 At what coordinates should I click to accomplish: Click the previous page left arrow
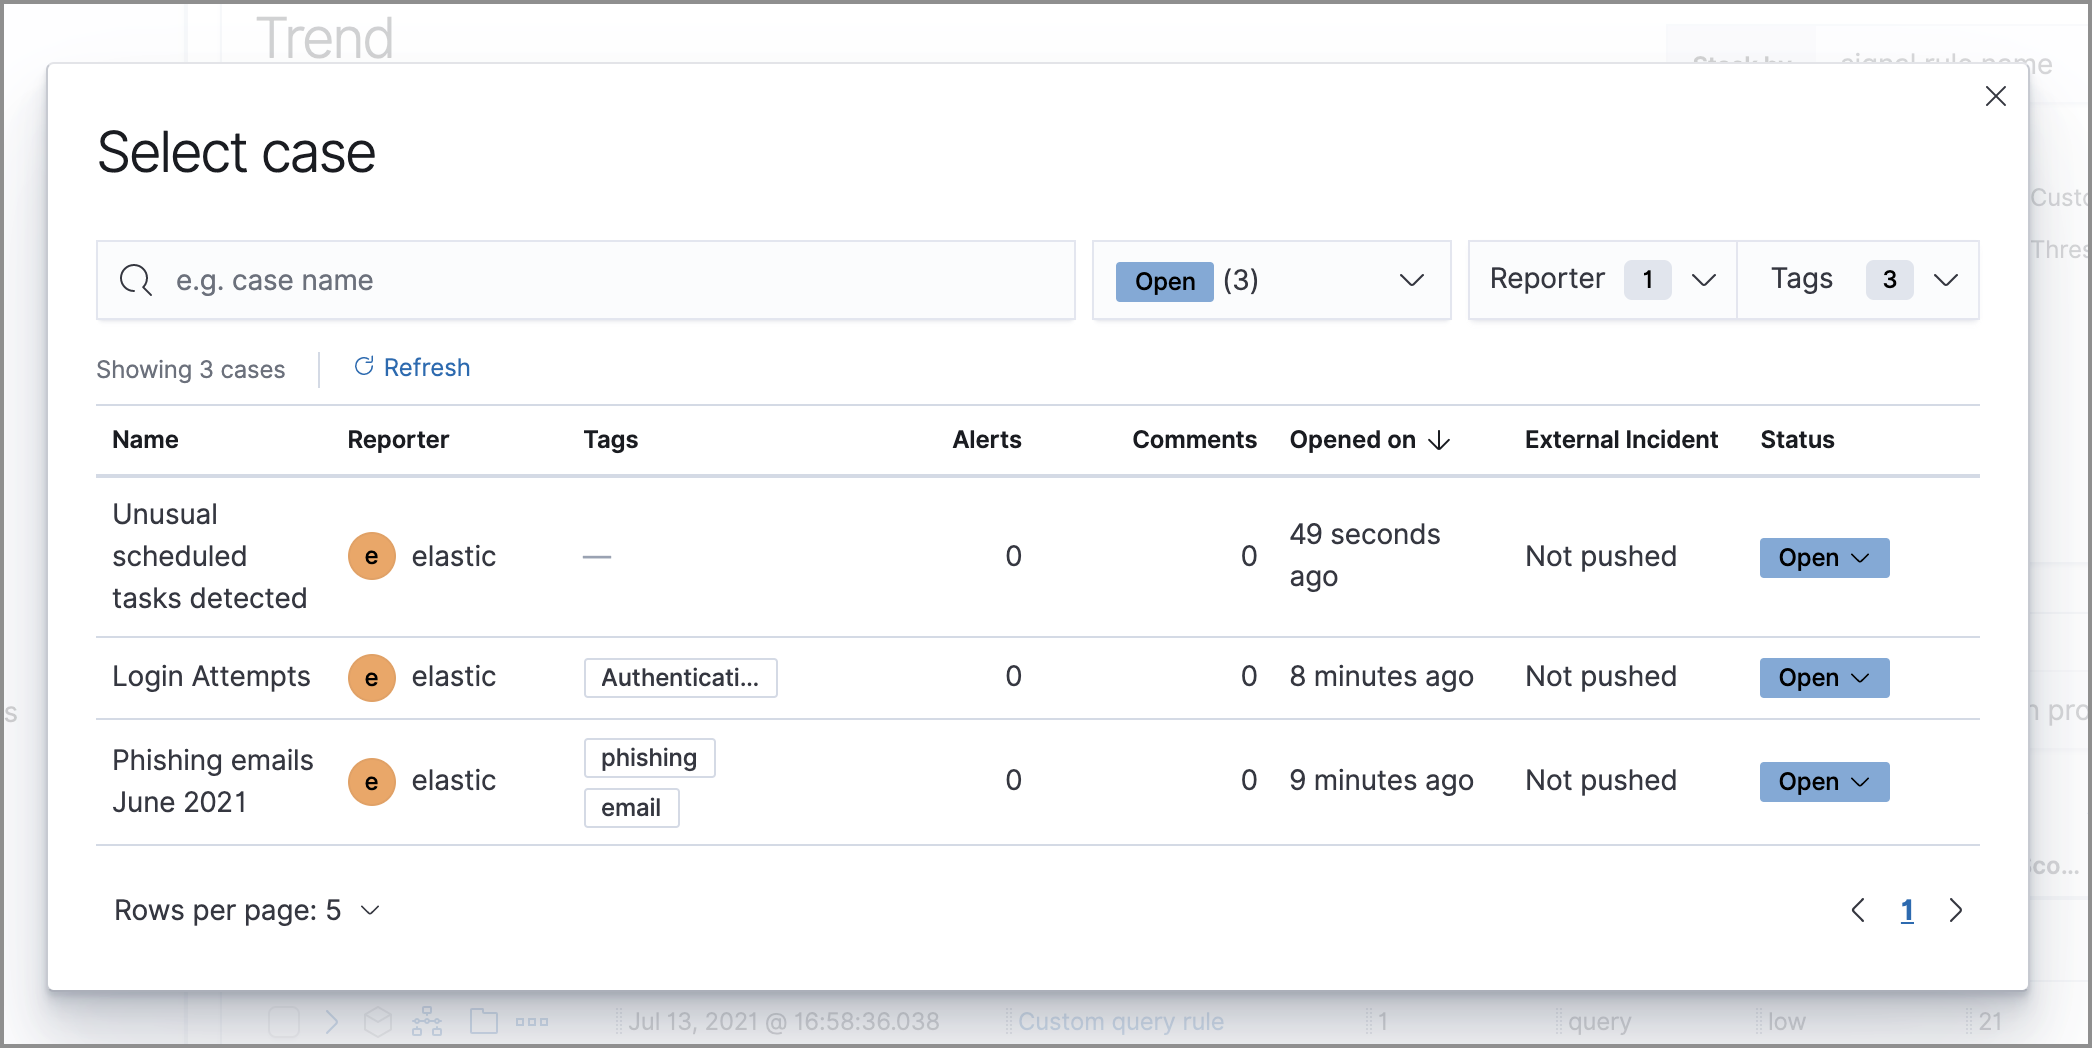(x=1858, y=910)
